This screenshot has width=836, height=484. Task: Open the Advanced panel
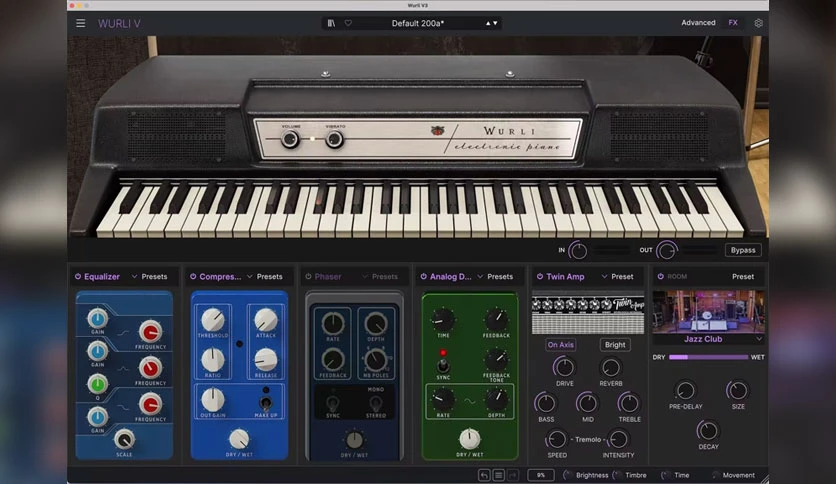pos(698,22)
